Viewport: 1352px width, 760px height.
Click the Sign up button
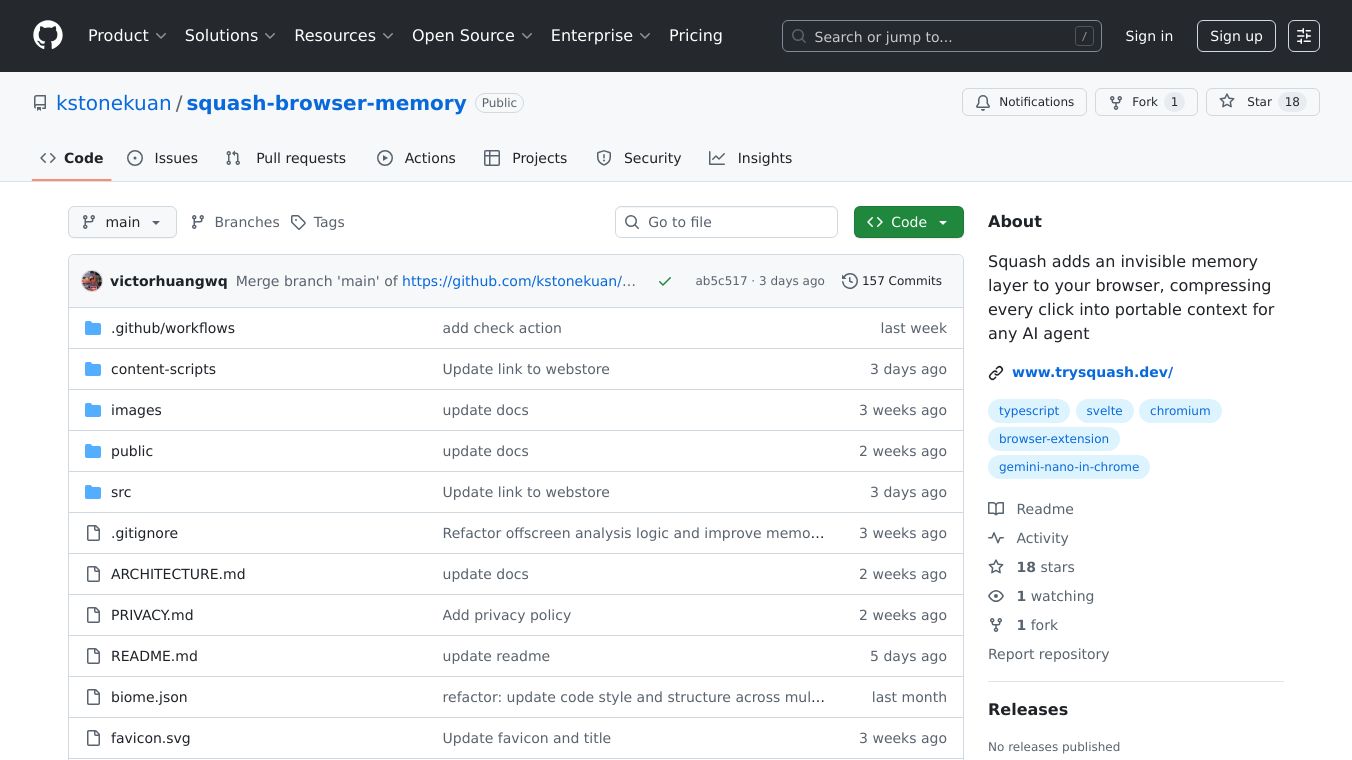pos(1236,36)
